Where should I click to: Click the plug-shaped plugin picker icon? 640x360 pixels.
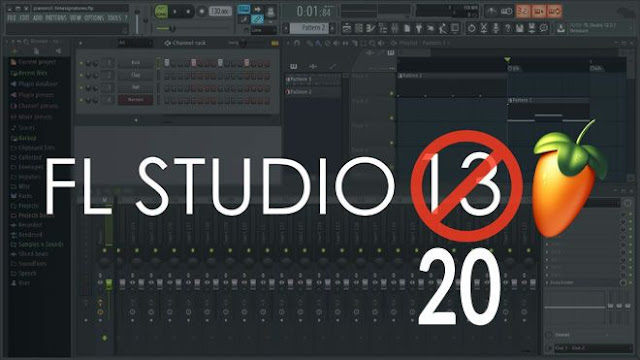click(419, 28)
